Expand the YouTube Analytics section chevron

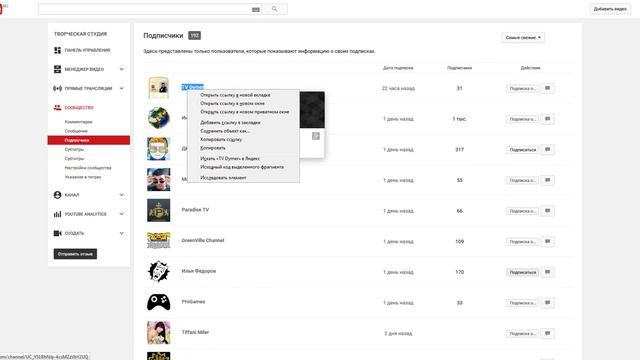(121, 214)
